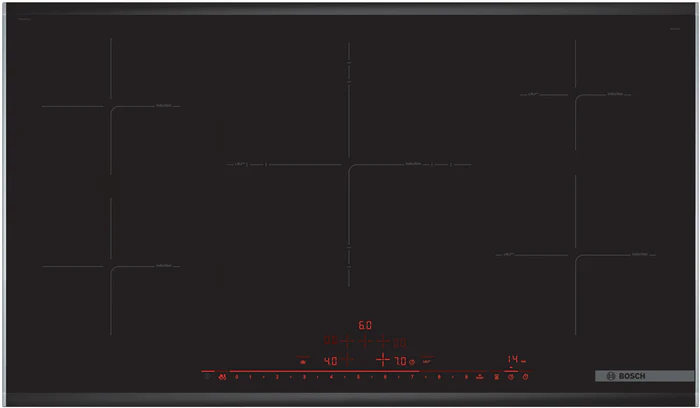Tap the pan icon right of 7.0
This screenshot has height=408, width=700.
click(x=427, y=361)
